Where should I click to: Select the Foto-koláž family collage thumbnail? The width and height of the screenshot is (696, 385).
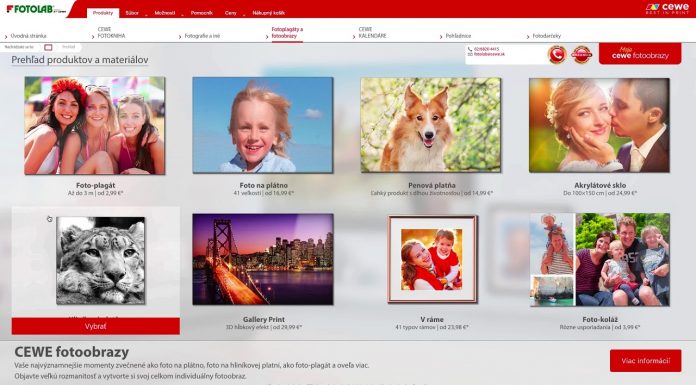point(600,260)
